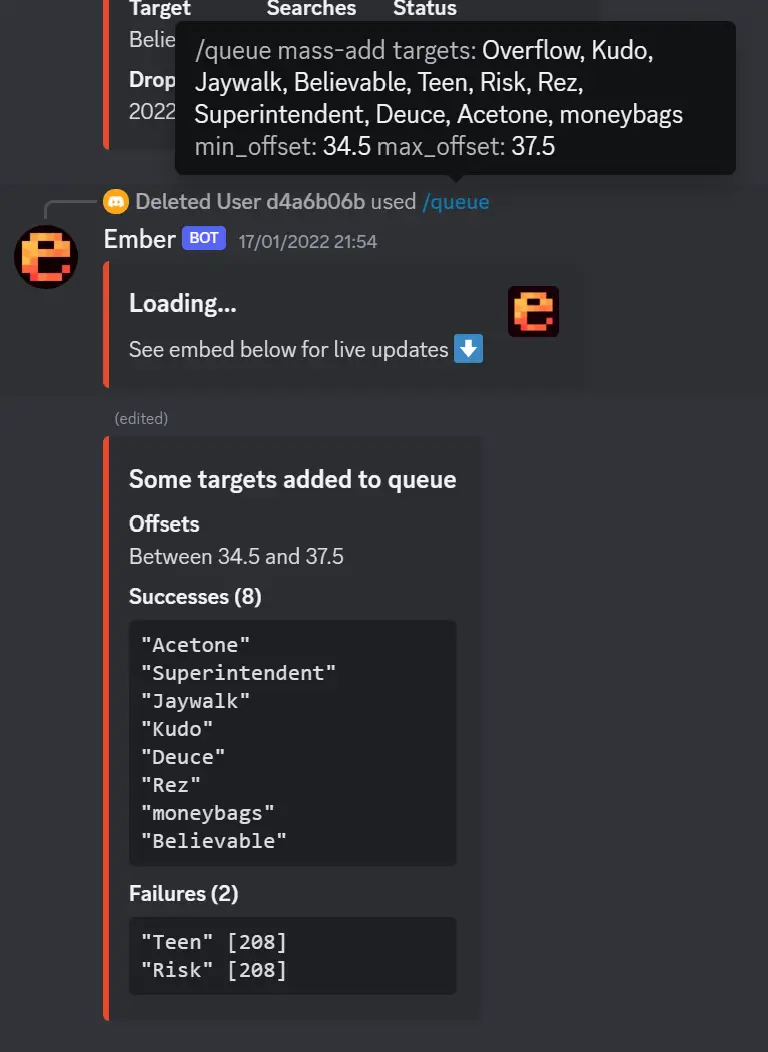768x1052 pixels.
Task: Select the "Teen" [208] failure entry
Action: [x=214, y=942]
